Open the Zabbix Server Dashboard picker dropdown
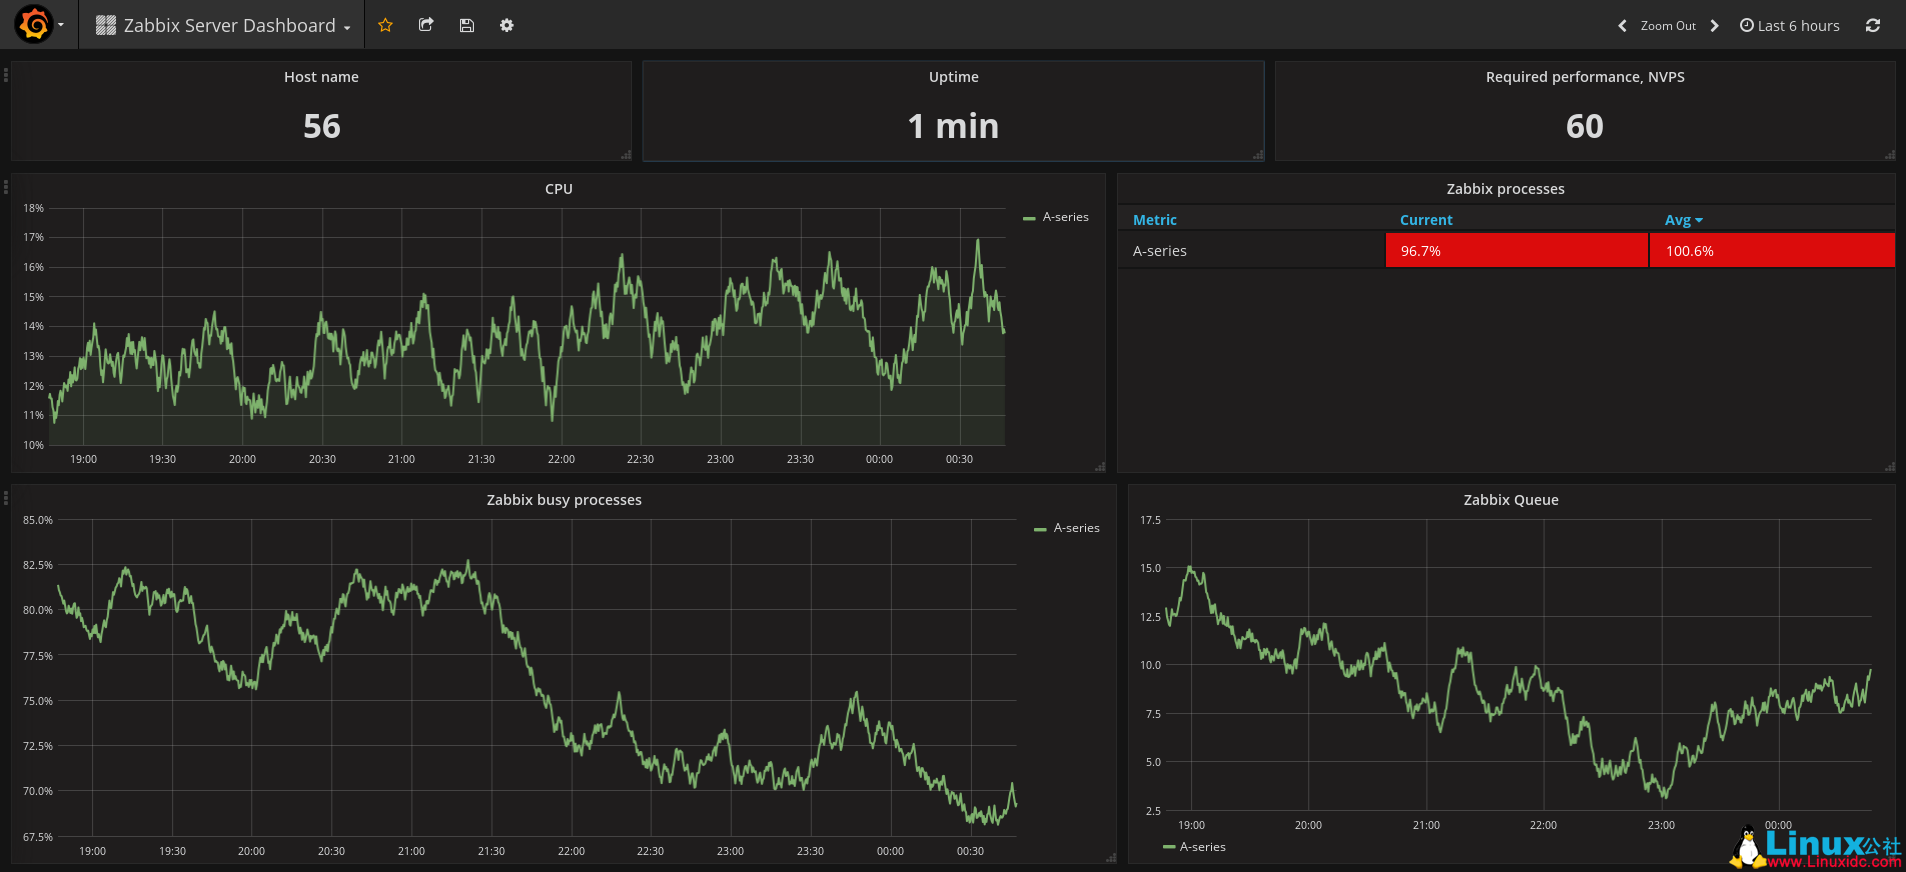The height and width of the screenshot is (872, 1906). point(223,25)
